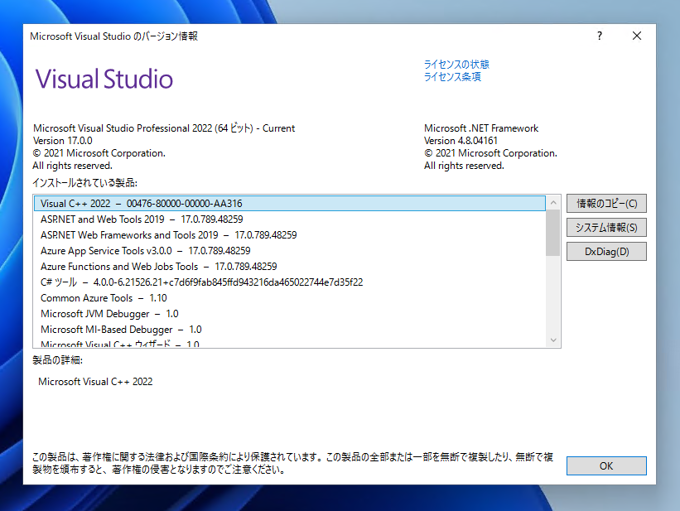
Task: Close the Visual Studio version dialog
Action: pos(637,36)
